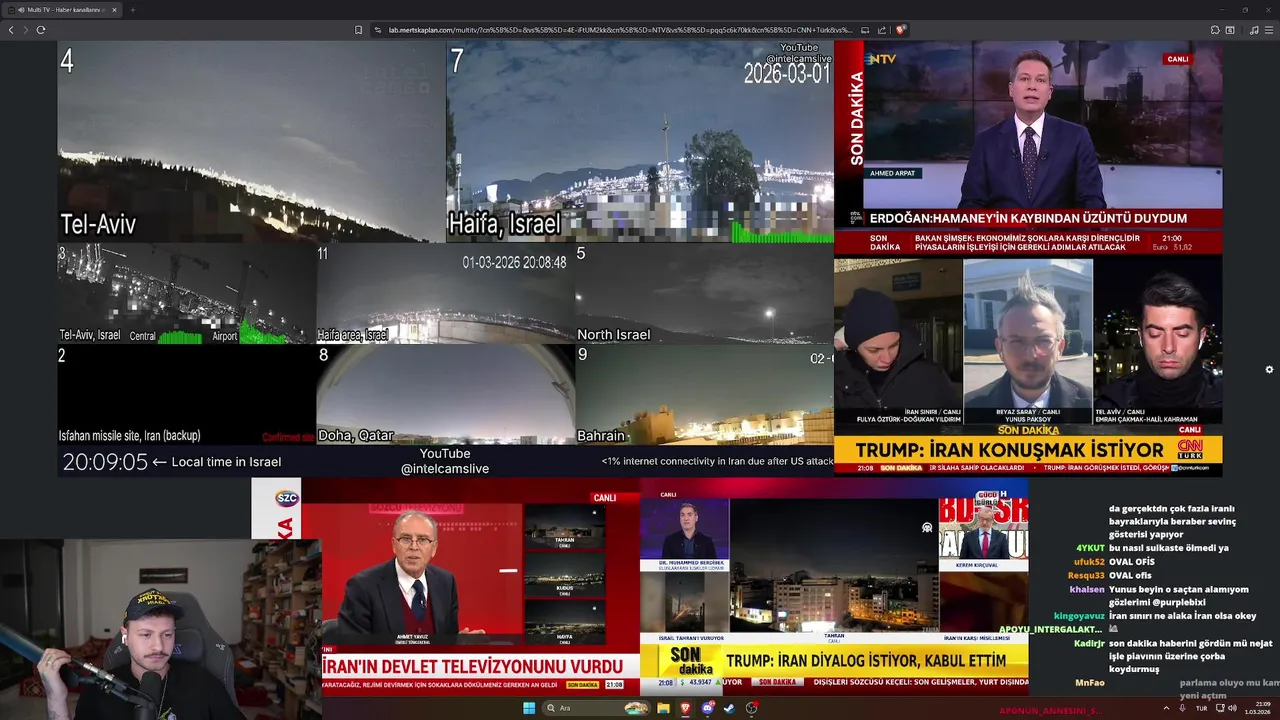
Task: Go back with the browser back arrow
Action: pos(11,30)
